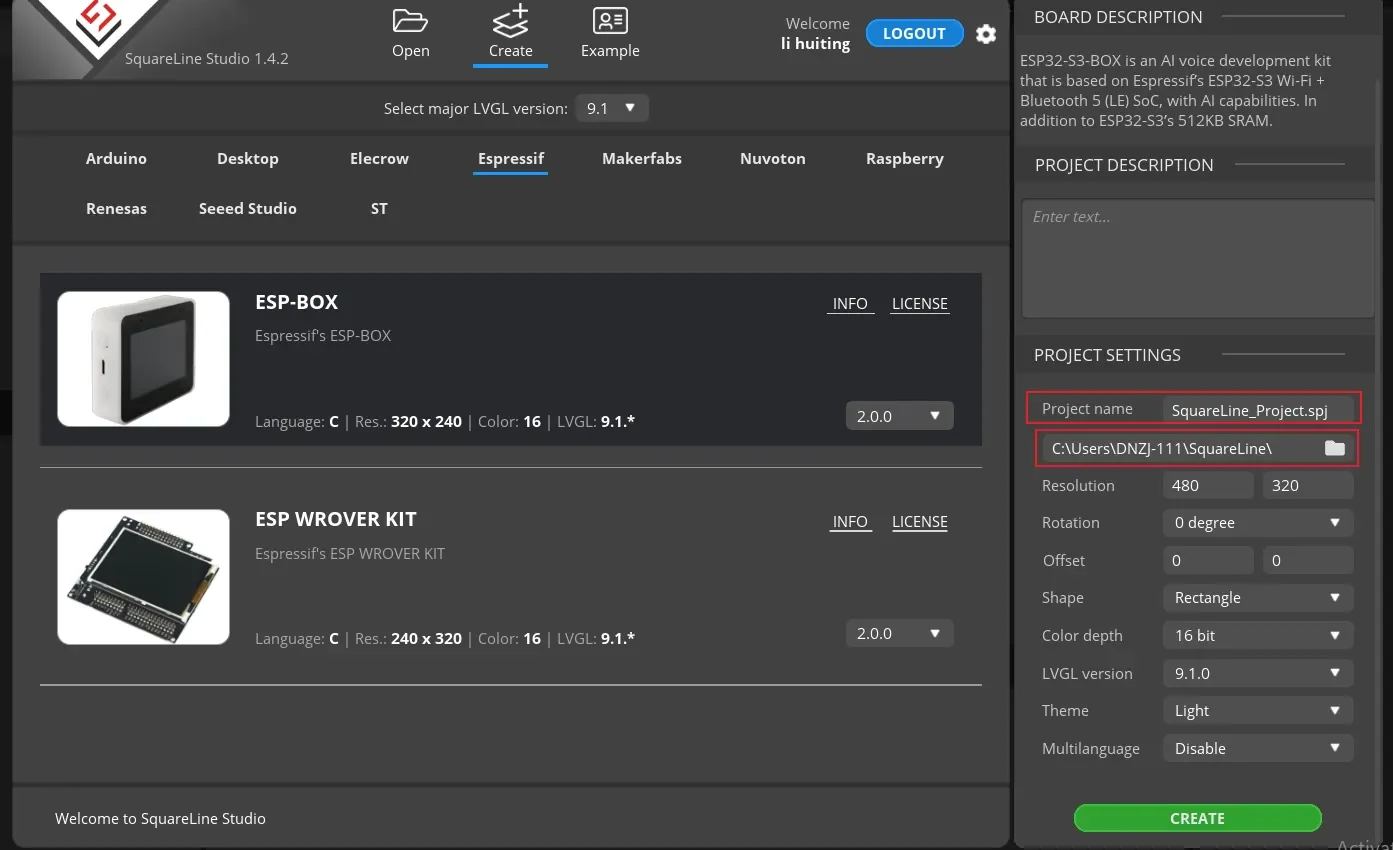Click the Open project folder icon
1393x850 pixels.
[410, 22]
